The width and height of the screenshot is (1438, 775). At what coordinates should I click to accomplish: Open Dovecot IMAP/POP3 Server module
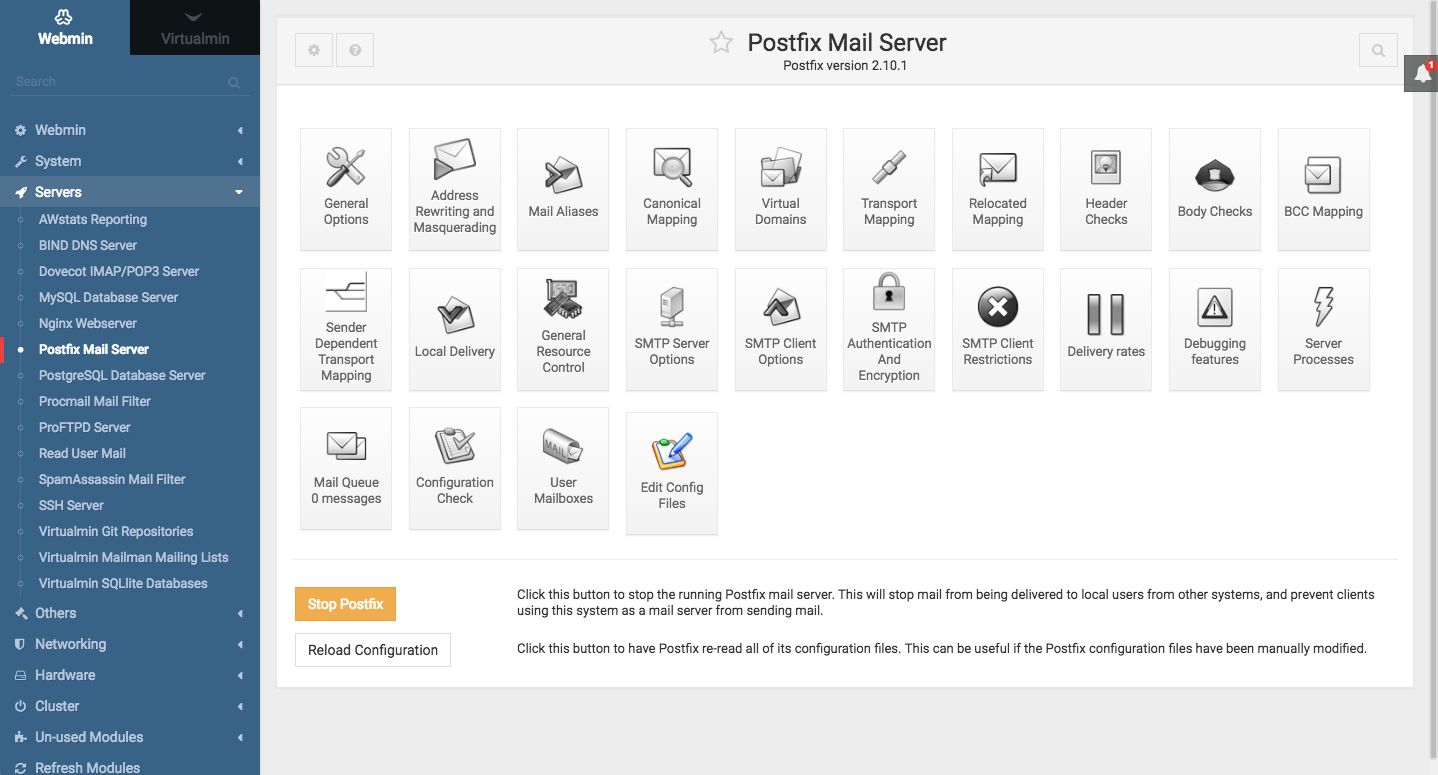click(x=119, y=271)
